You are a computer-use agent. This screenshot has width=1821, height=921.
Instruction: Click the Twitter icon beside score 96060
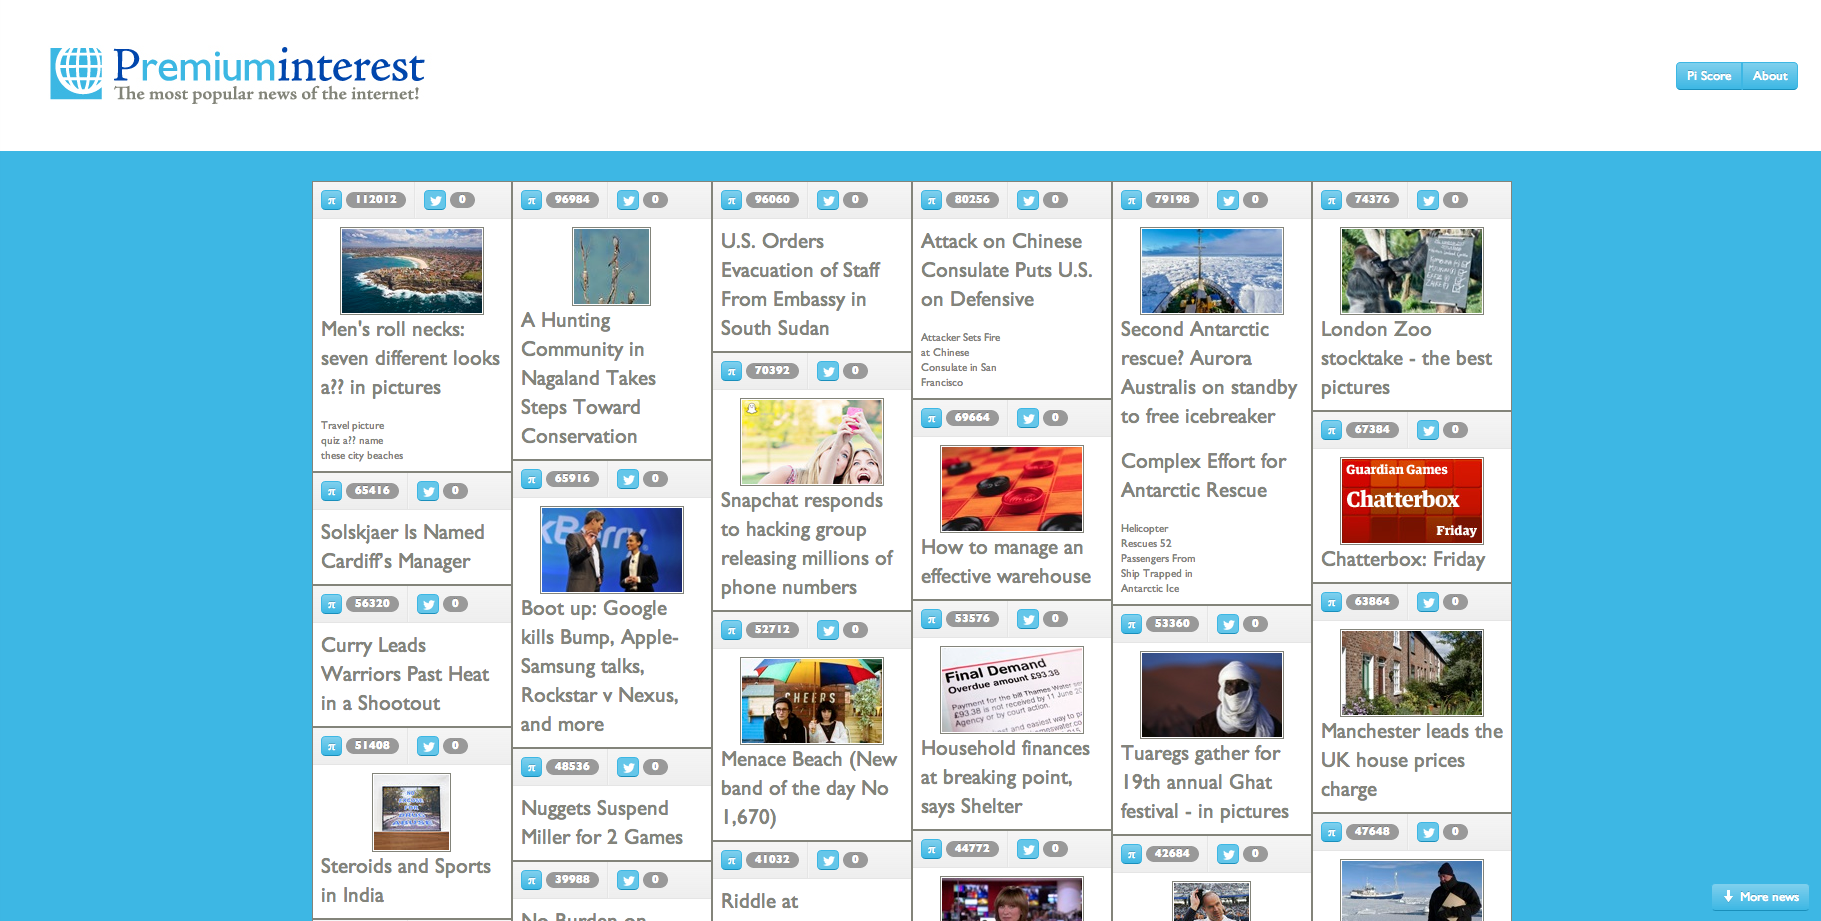[828, 200]
